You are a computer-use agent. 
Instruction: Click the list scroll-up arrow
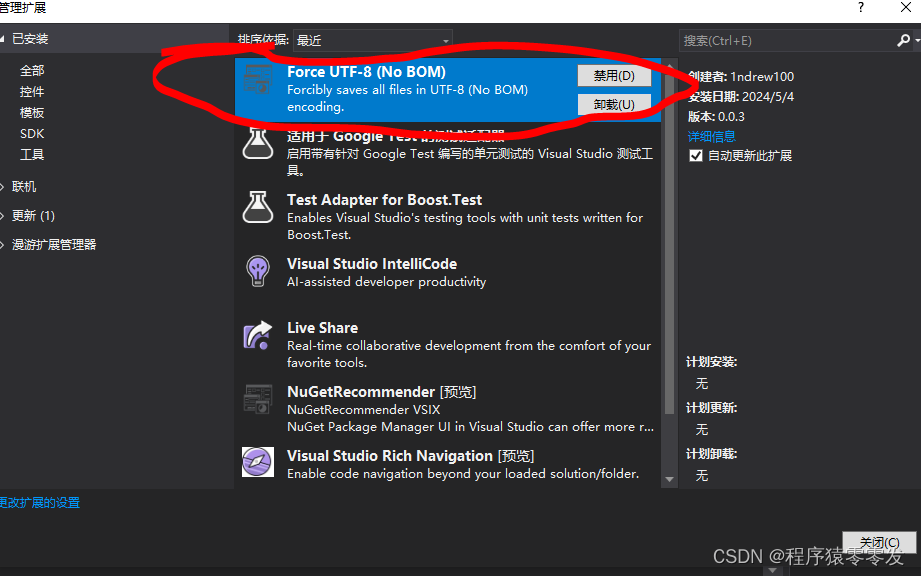[669, 66]
